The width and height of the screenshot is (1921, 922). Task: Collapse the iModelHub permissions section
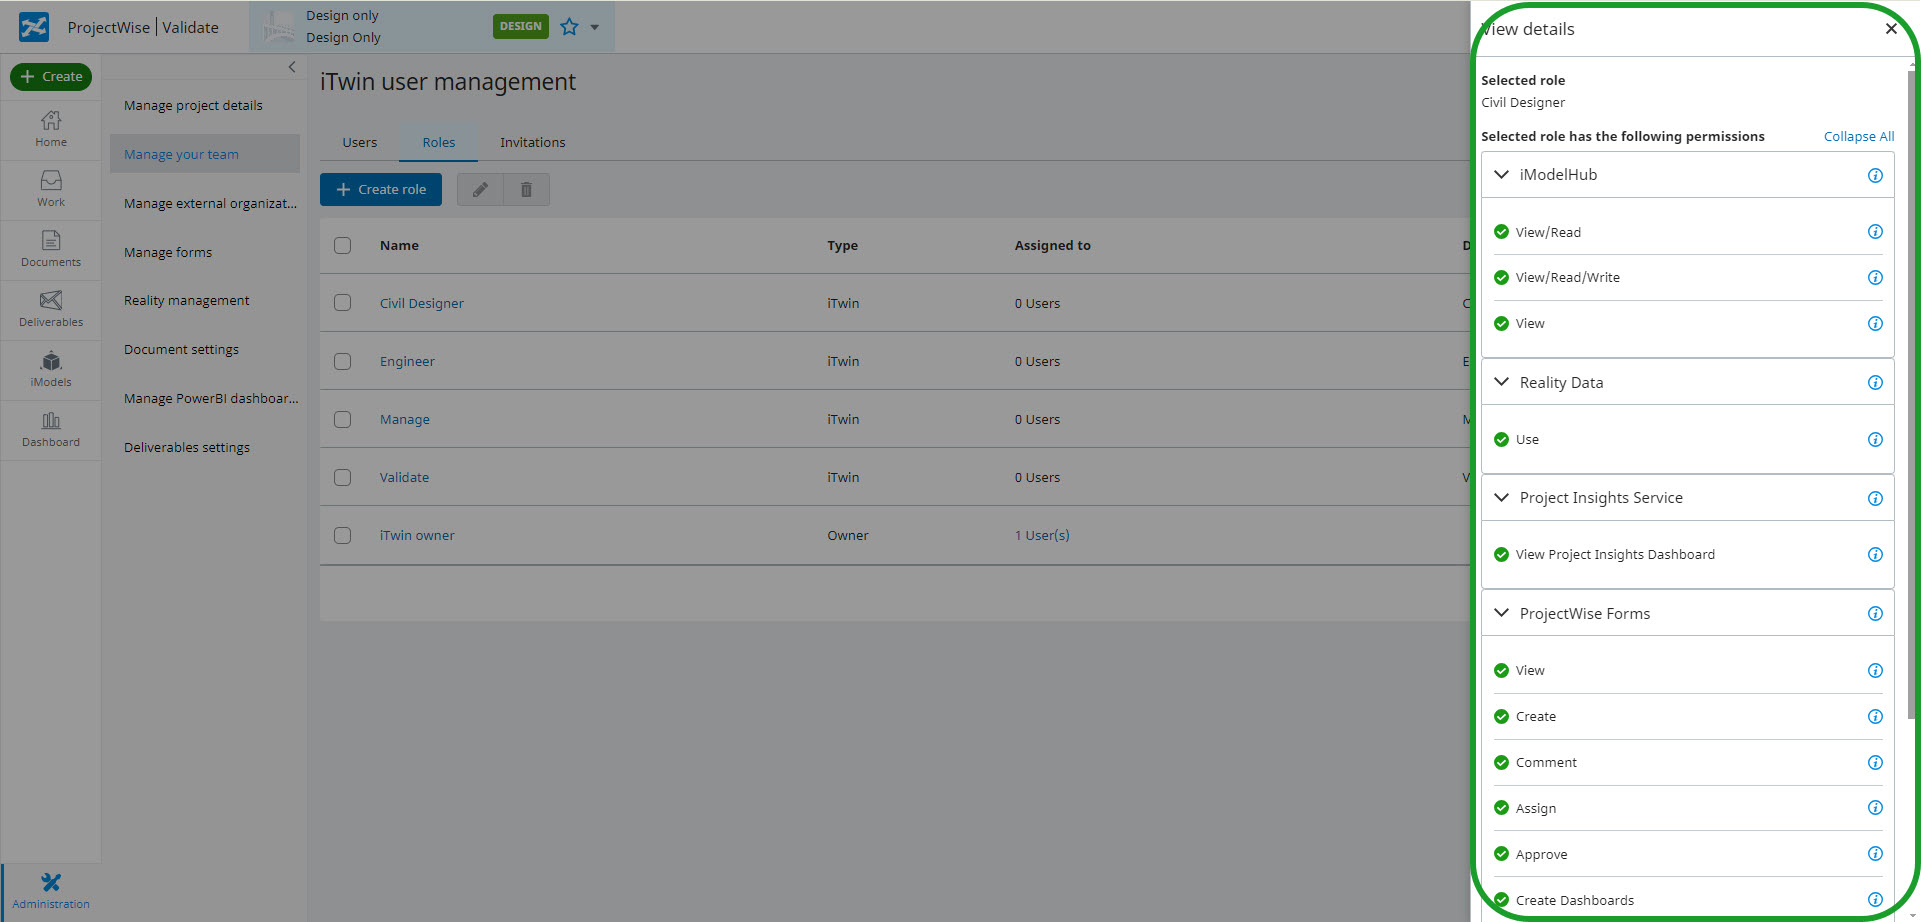tap(1501, 174)
